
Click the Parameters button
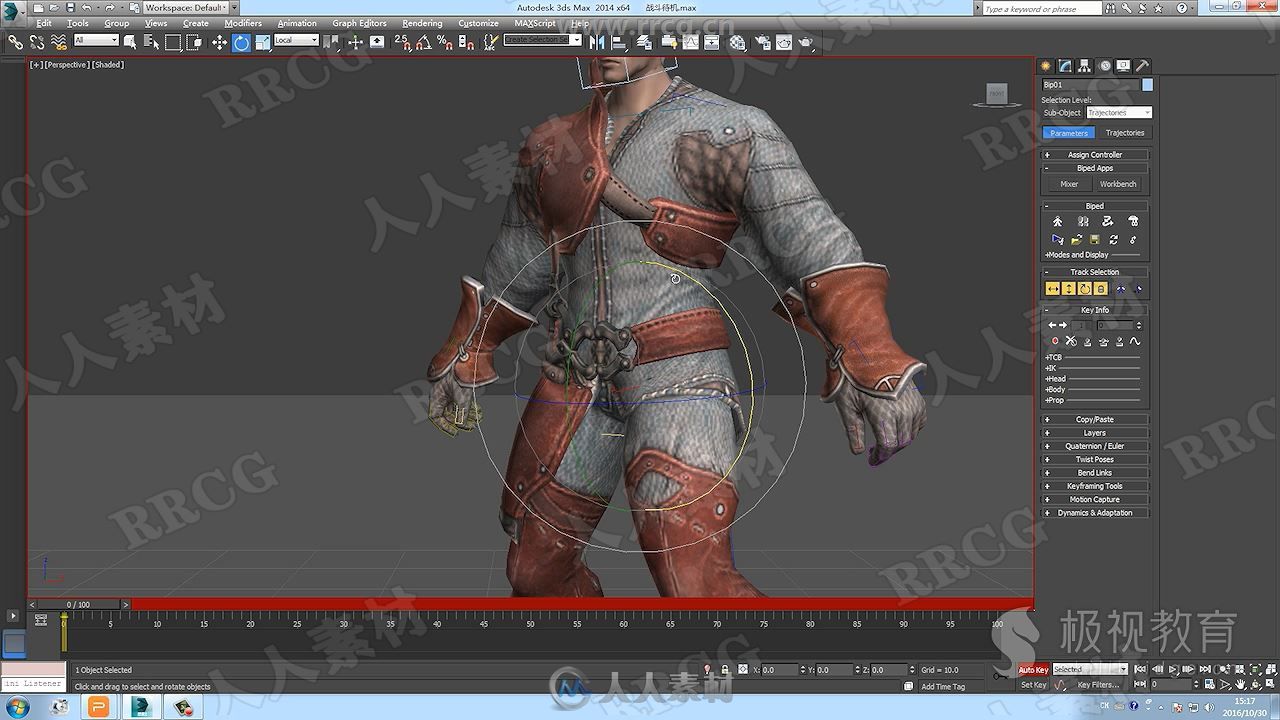(1069, 133)
